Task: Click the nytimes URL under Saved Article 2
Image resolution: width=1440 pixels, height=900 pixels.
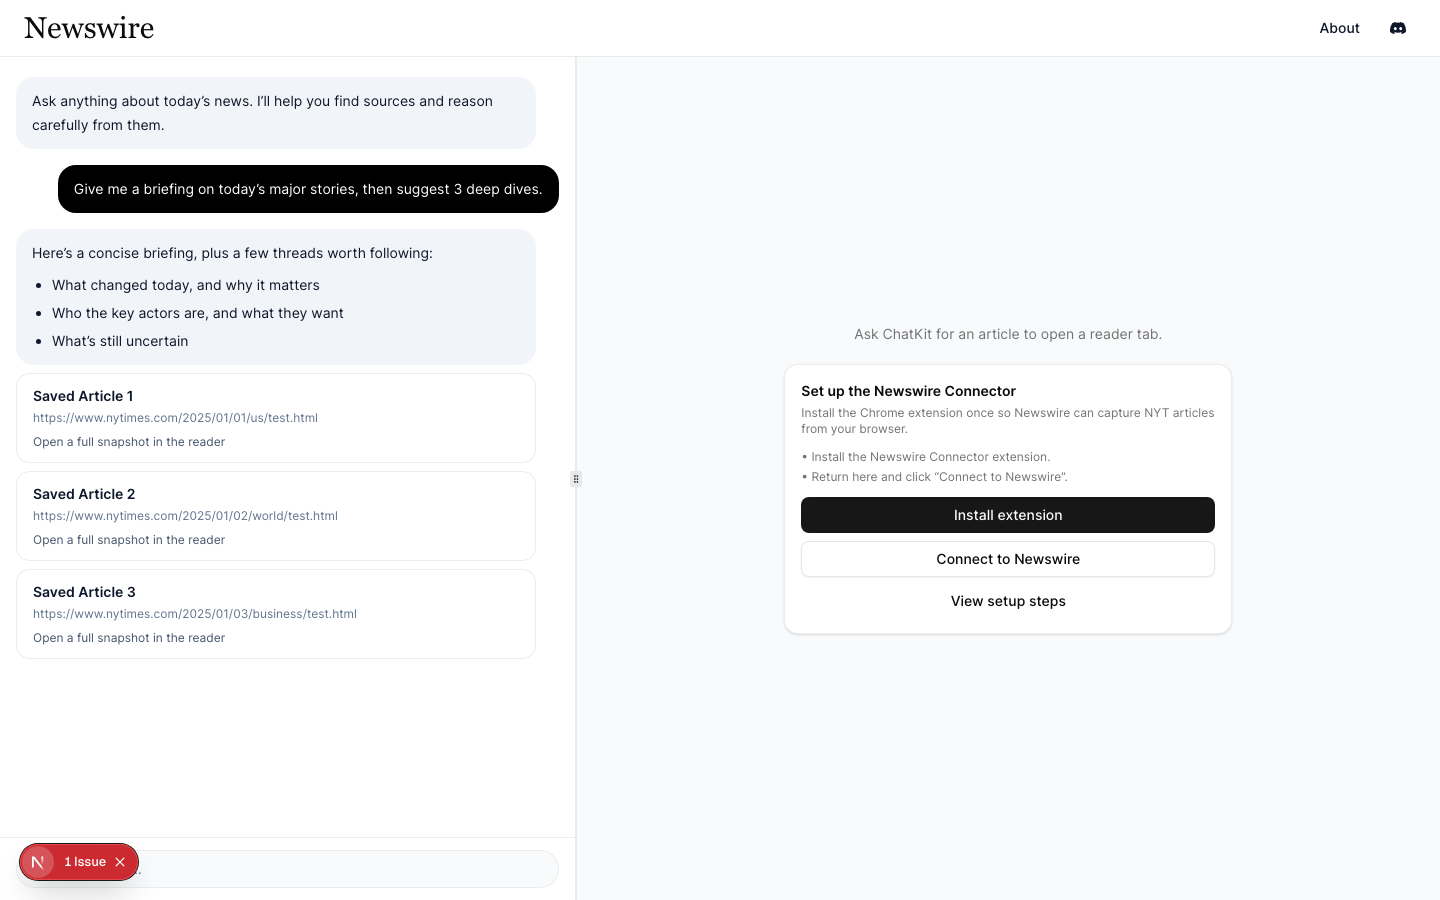Action: tap(185, 516)
